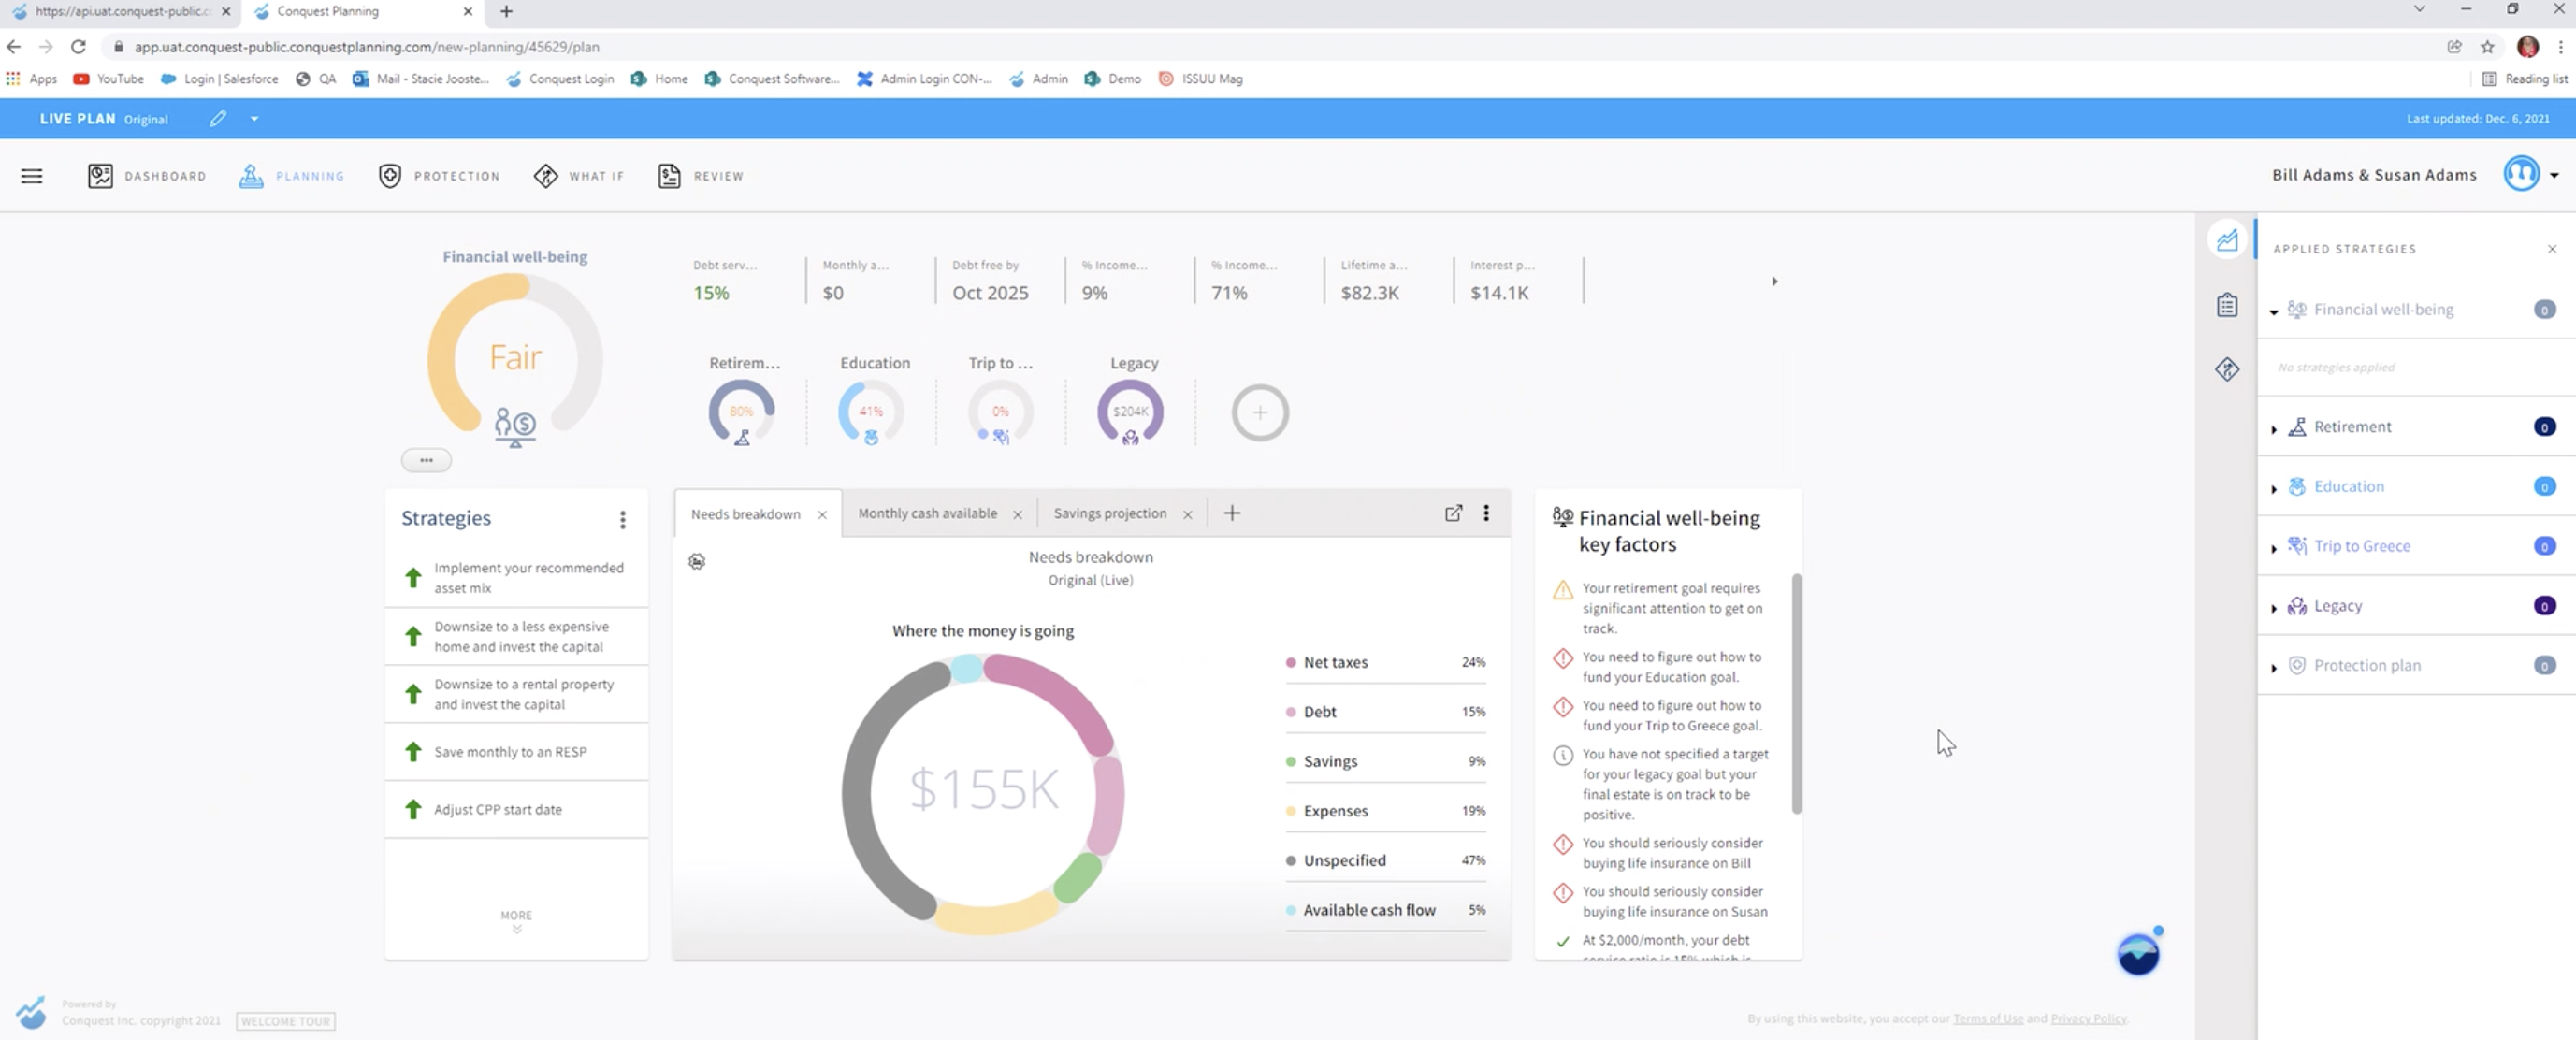Add a new chart tab with plus
2576x1040 pixels.
[x=1232, y=513]
